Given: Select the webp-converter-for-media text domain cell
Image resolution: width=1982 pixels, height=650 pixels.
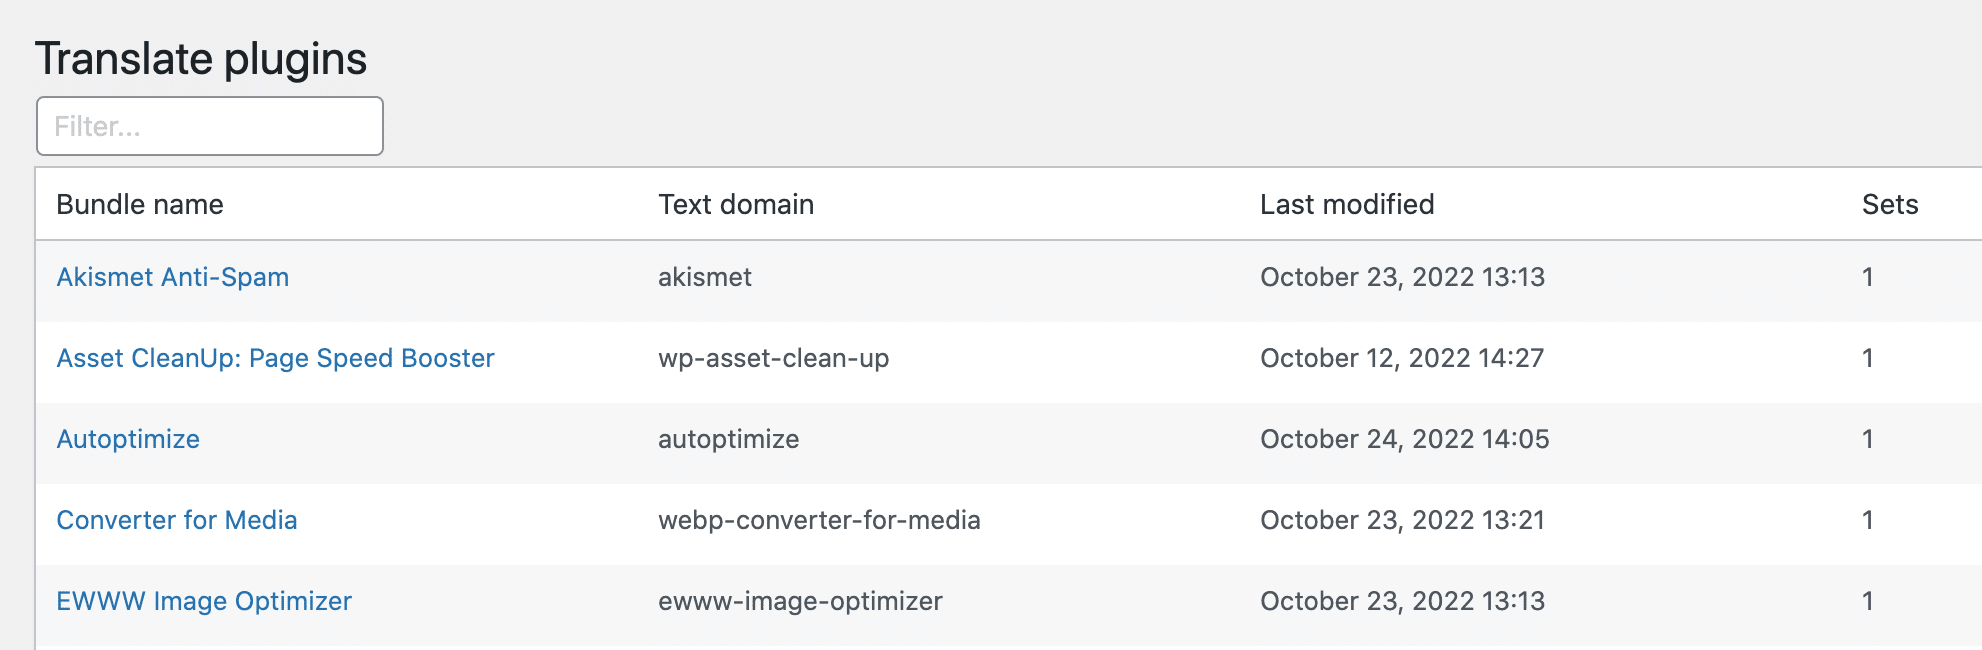Looking at the screenshot, I should pos(819,520).
